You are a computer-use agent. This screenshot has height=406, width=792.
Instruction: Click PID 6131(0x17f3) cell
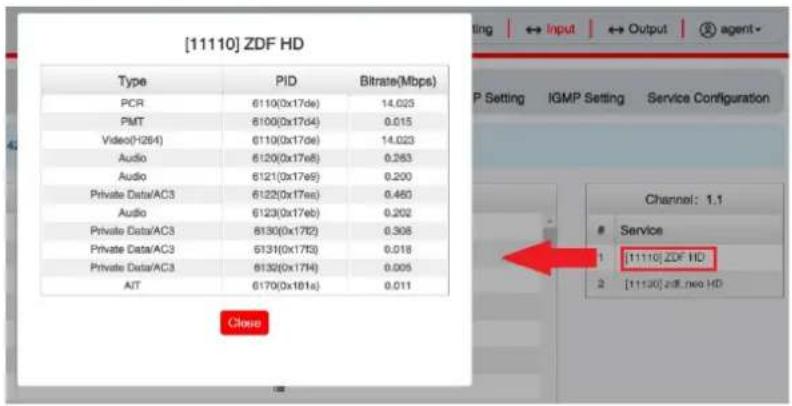pyautogui.click(x=286, y=249)
